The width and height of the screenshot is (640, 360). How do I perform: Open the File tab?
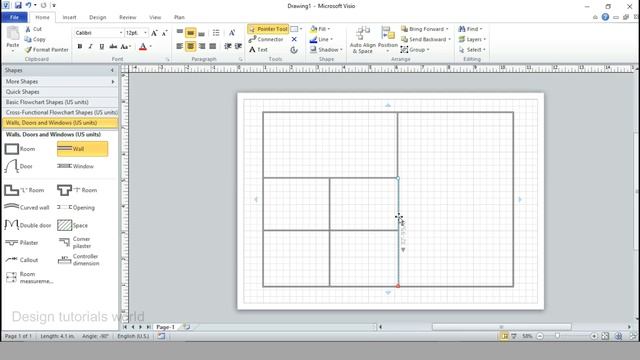click(x=14, y=18)
